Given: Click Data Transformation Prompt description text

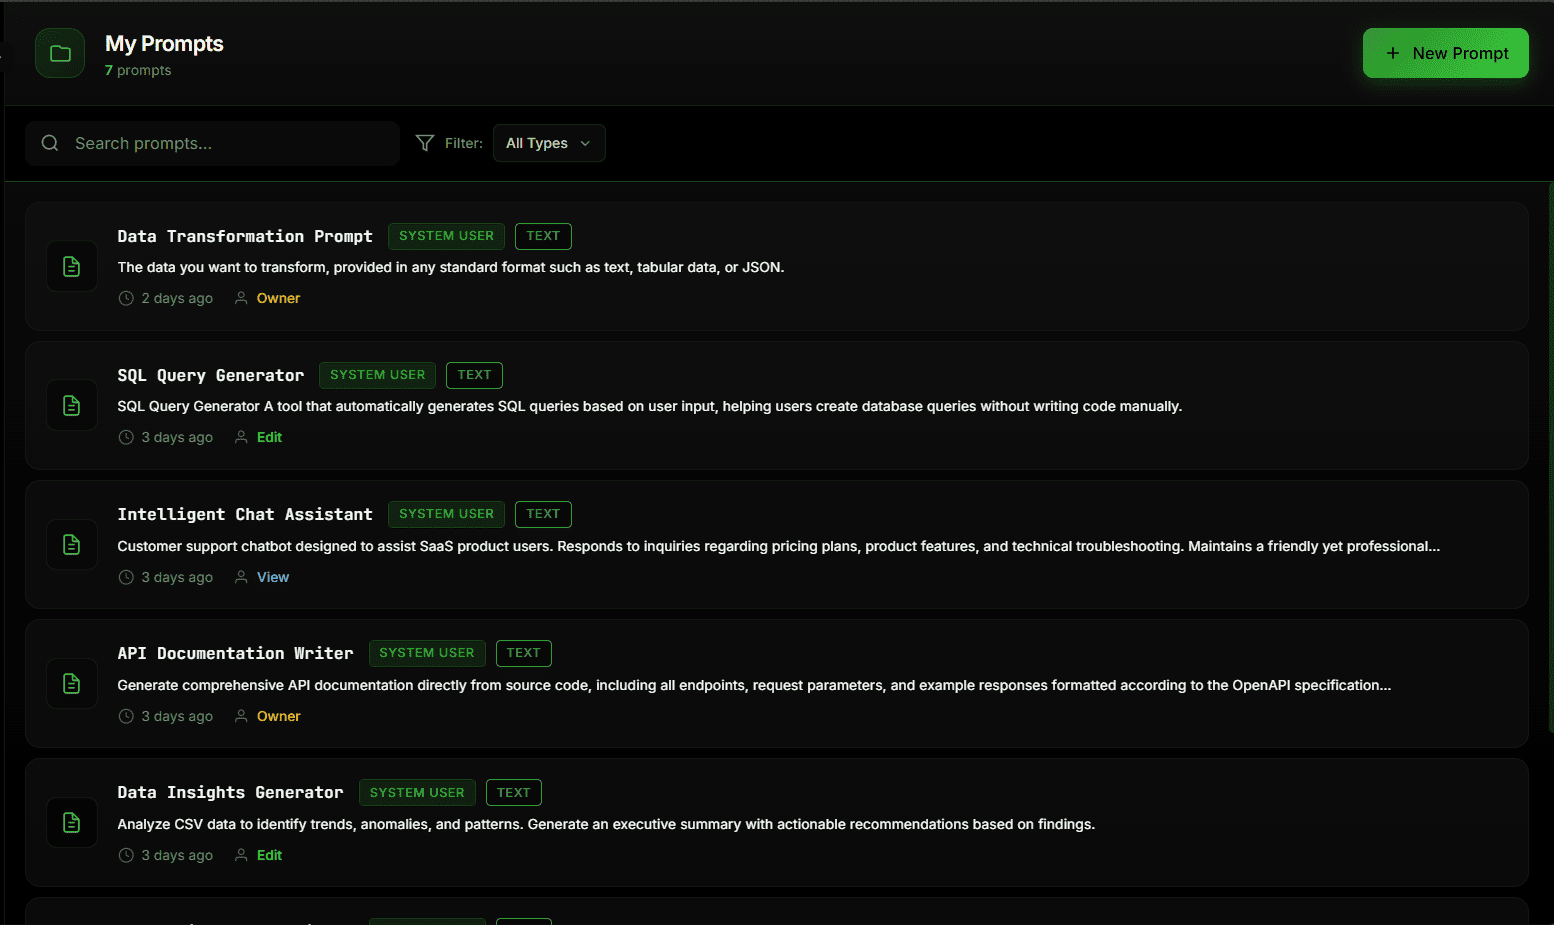Looking at the screenshot, I should [451, 267].
